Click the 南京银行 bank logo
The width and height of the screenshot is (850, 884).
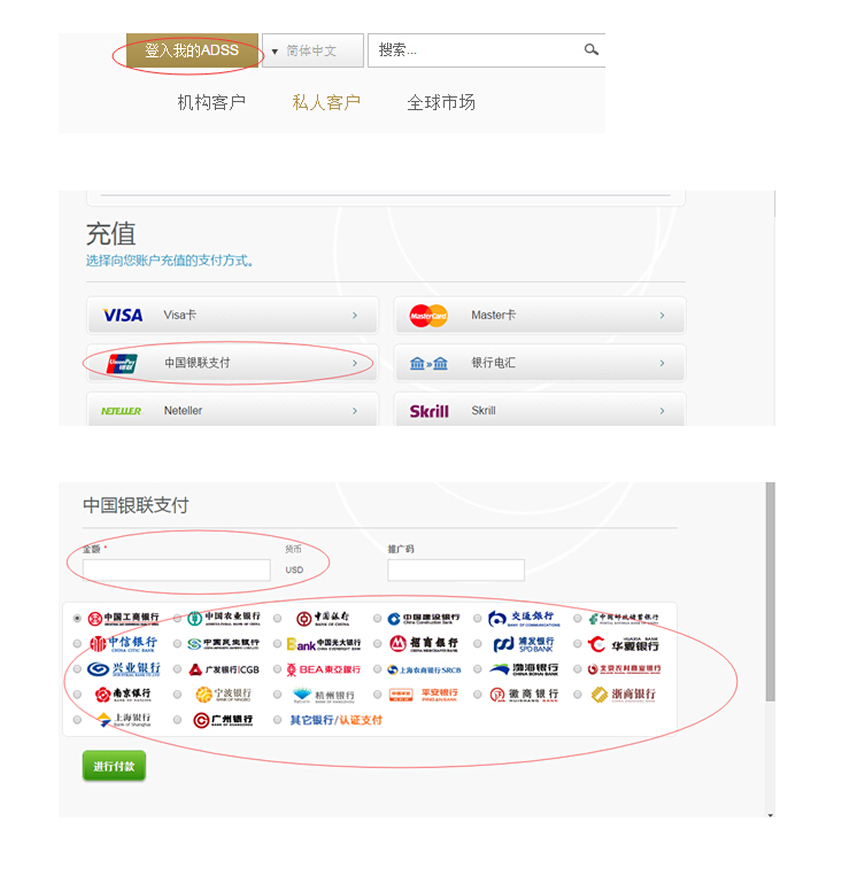pyautogui.click(x=123, y=695)
